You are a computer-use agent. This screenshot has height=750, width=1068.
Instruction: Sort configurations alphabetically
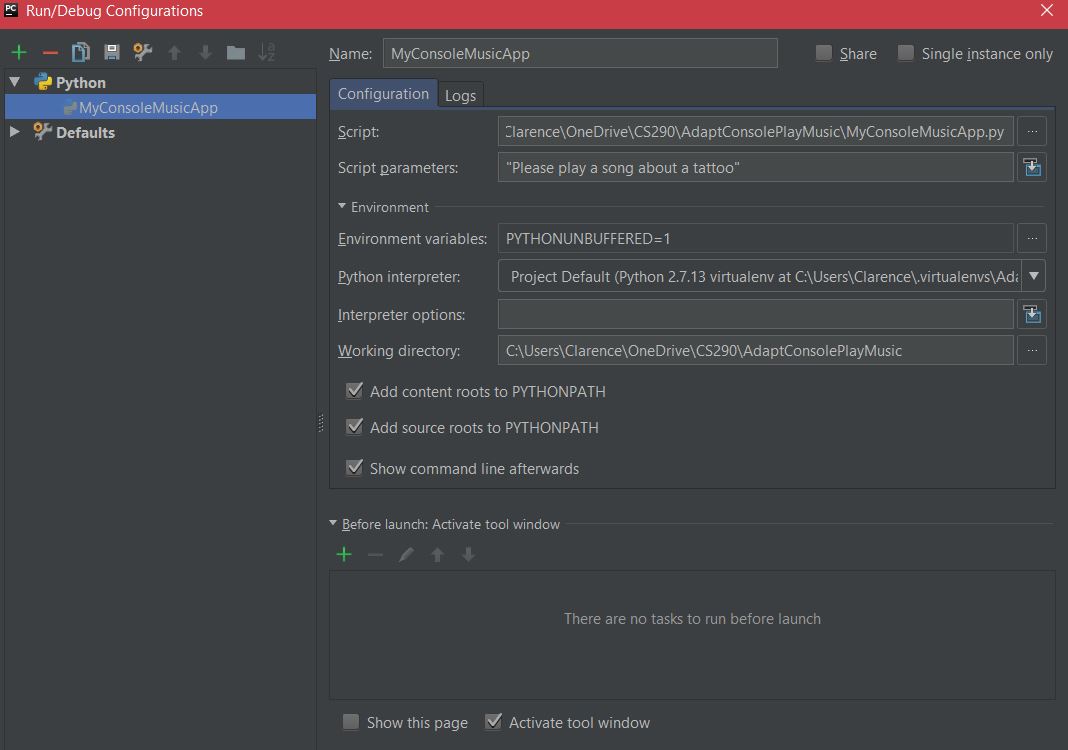267,53
